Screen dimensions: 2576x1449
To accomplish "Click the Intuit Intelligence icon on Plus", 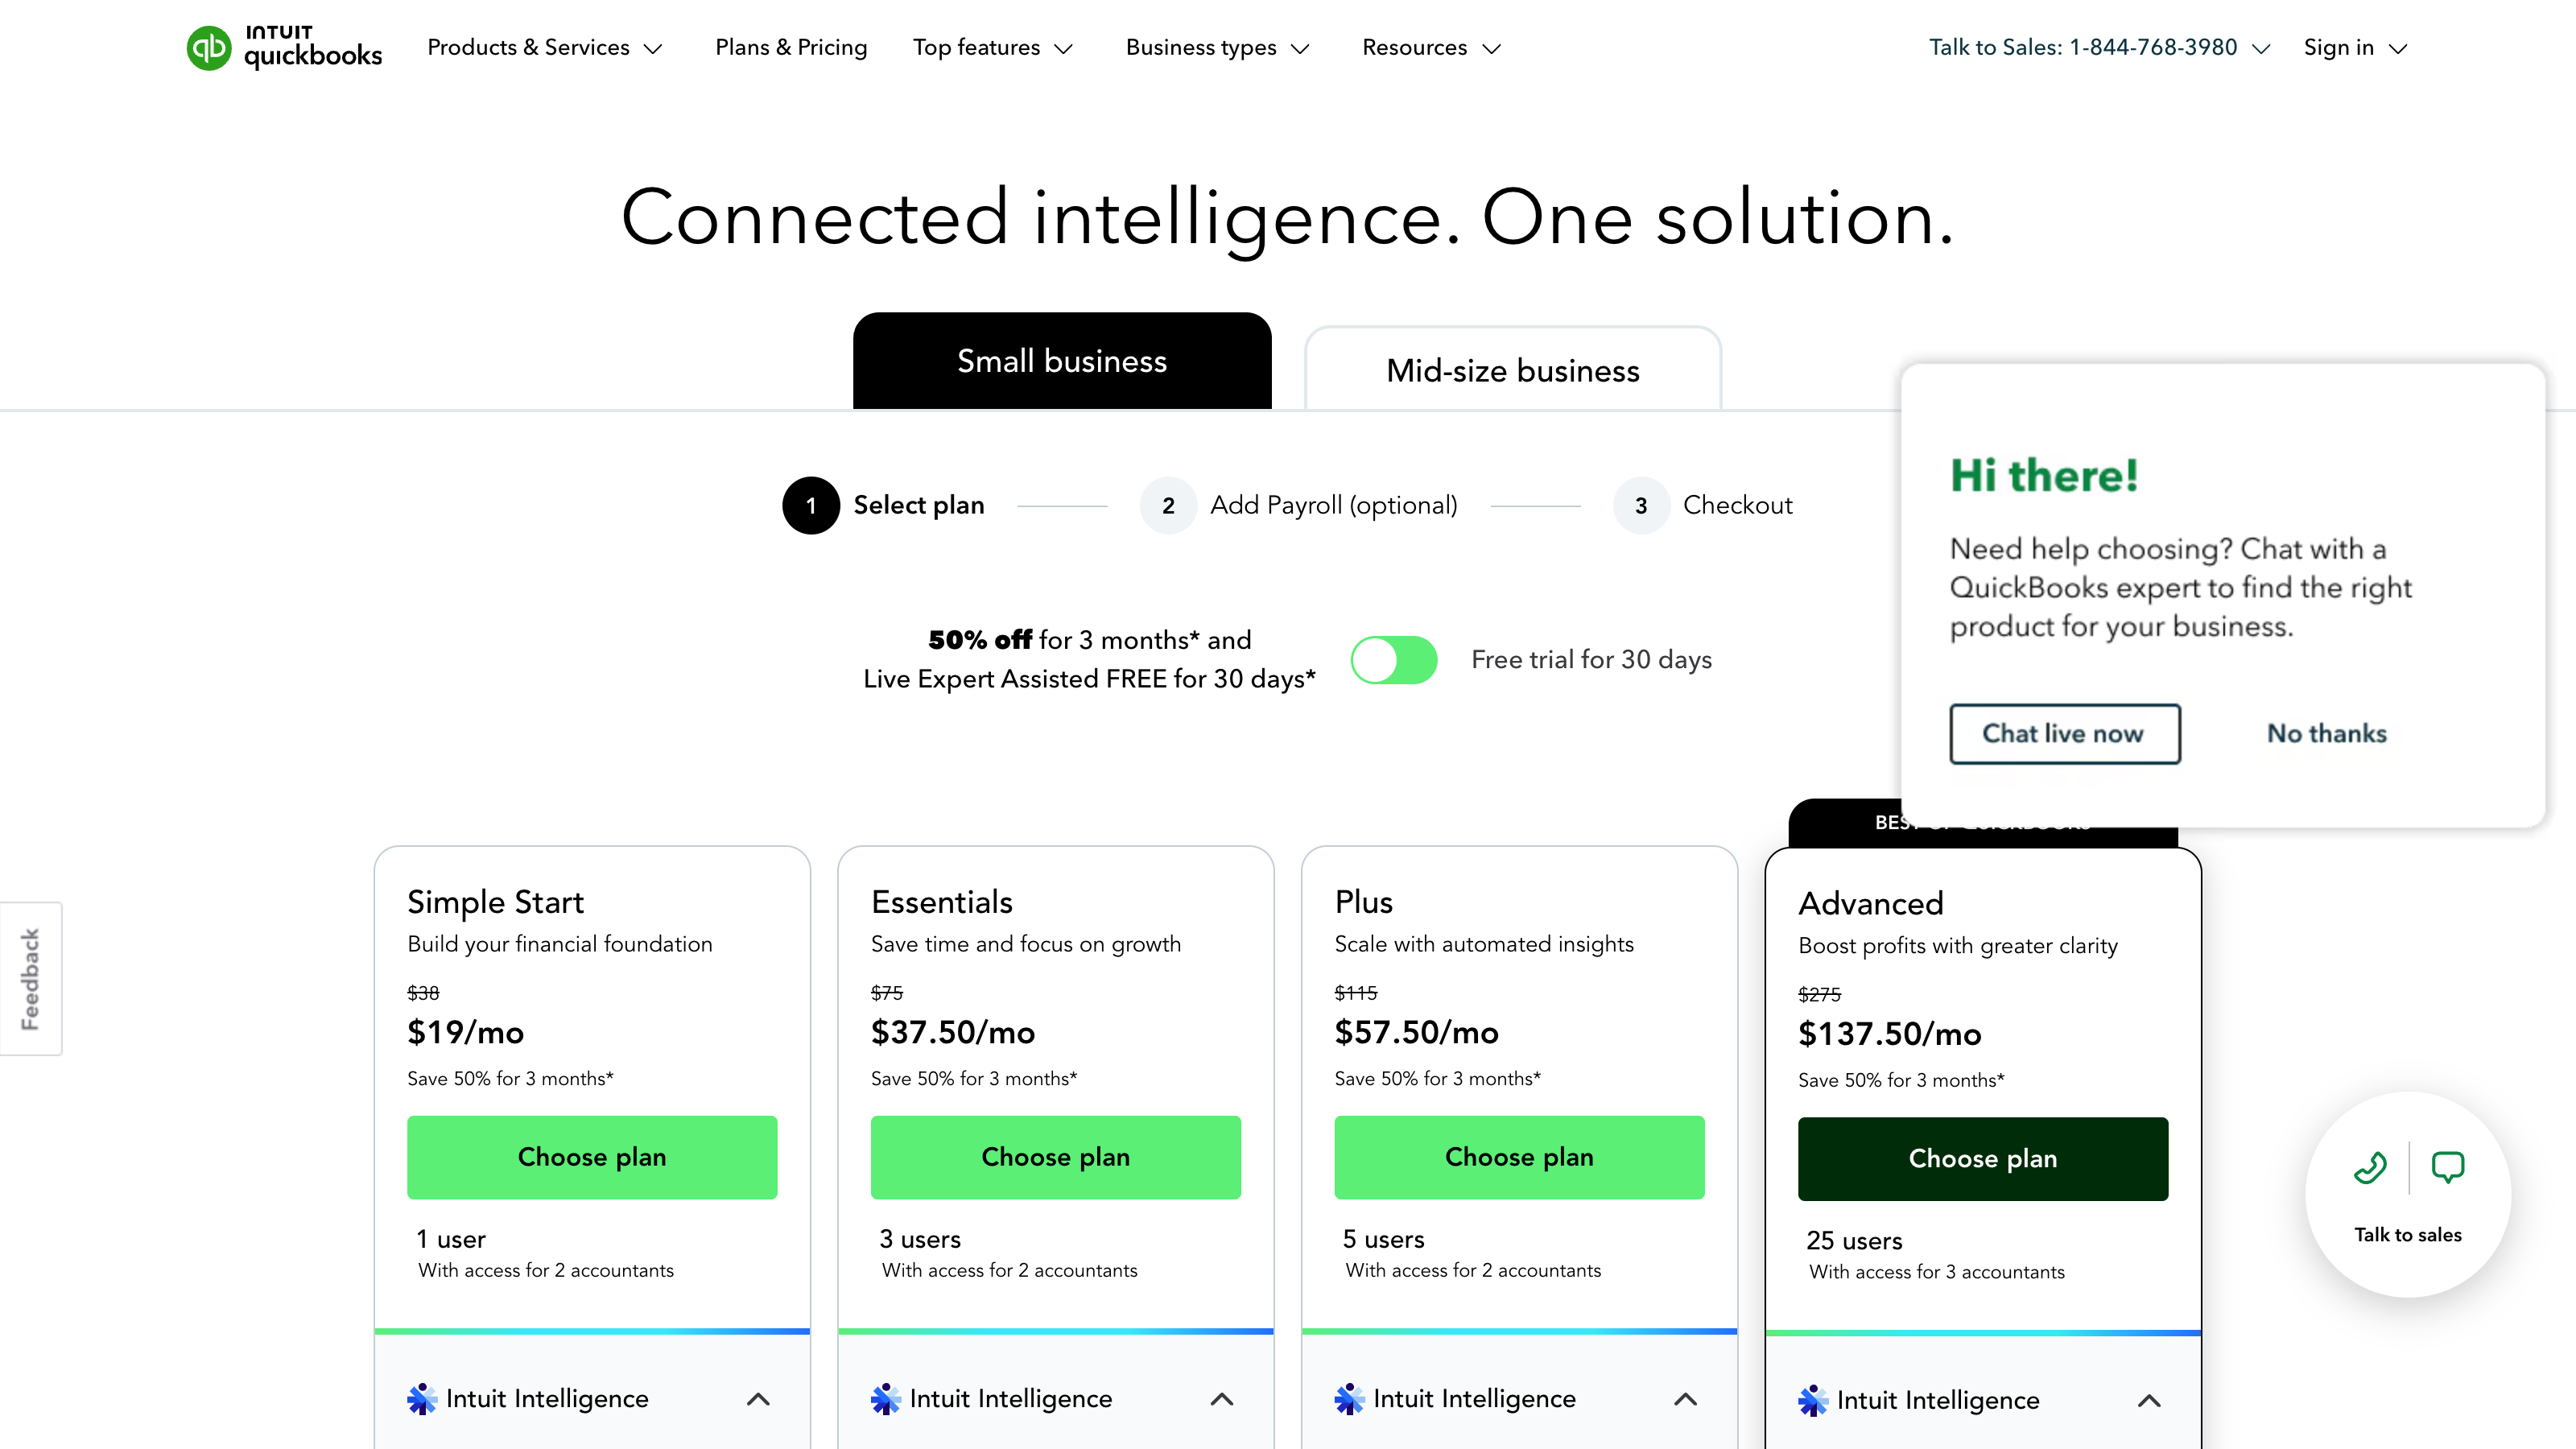I will (x=1350, y=1398).
